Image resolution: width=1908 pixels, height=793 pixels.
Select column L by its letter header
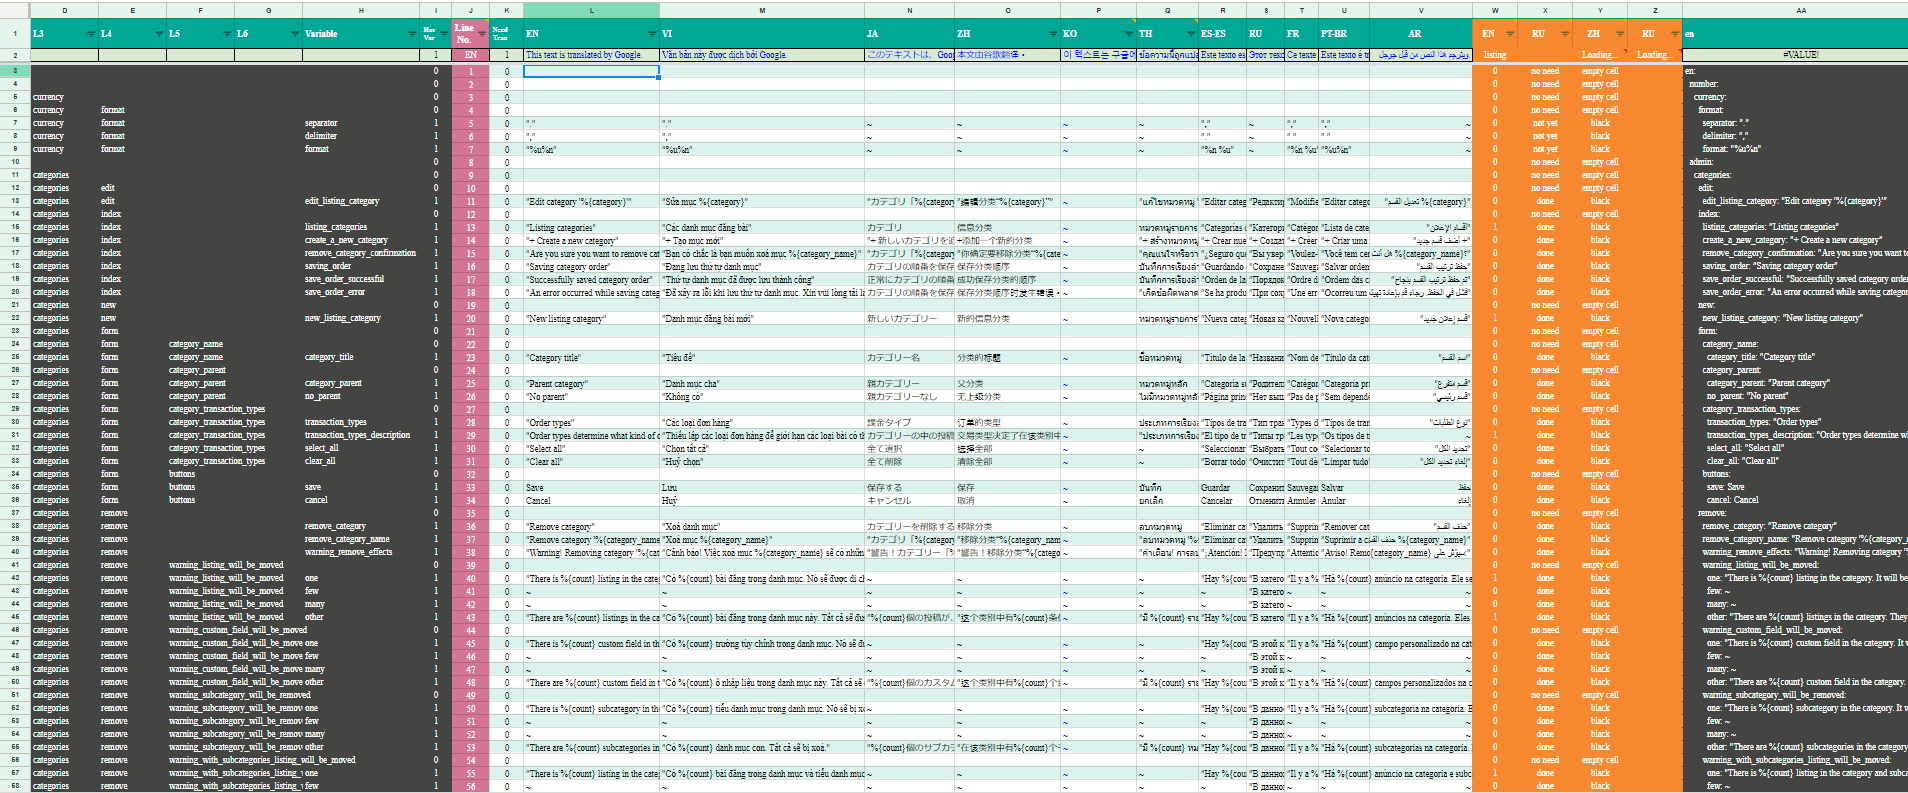[591, 10]
